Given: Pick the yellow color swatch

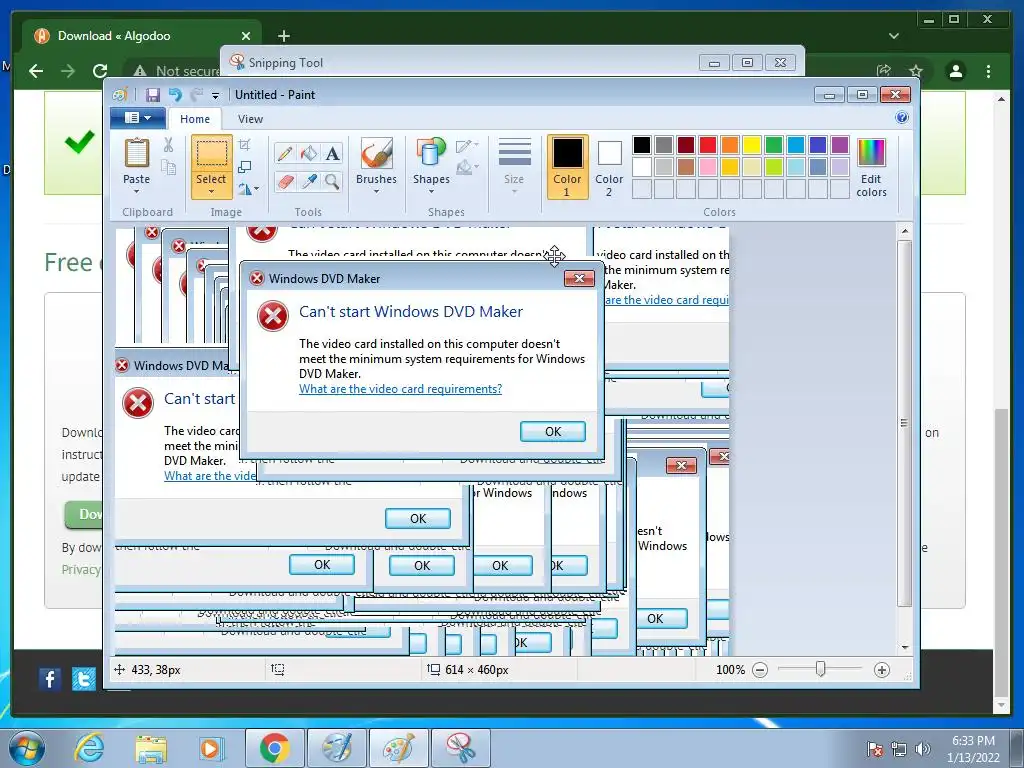Looking at the screenshot, I should (x=752, y=144).
